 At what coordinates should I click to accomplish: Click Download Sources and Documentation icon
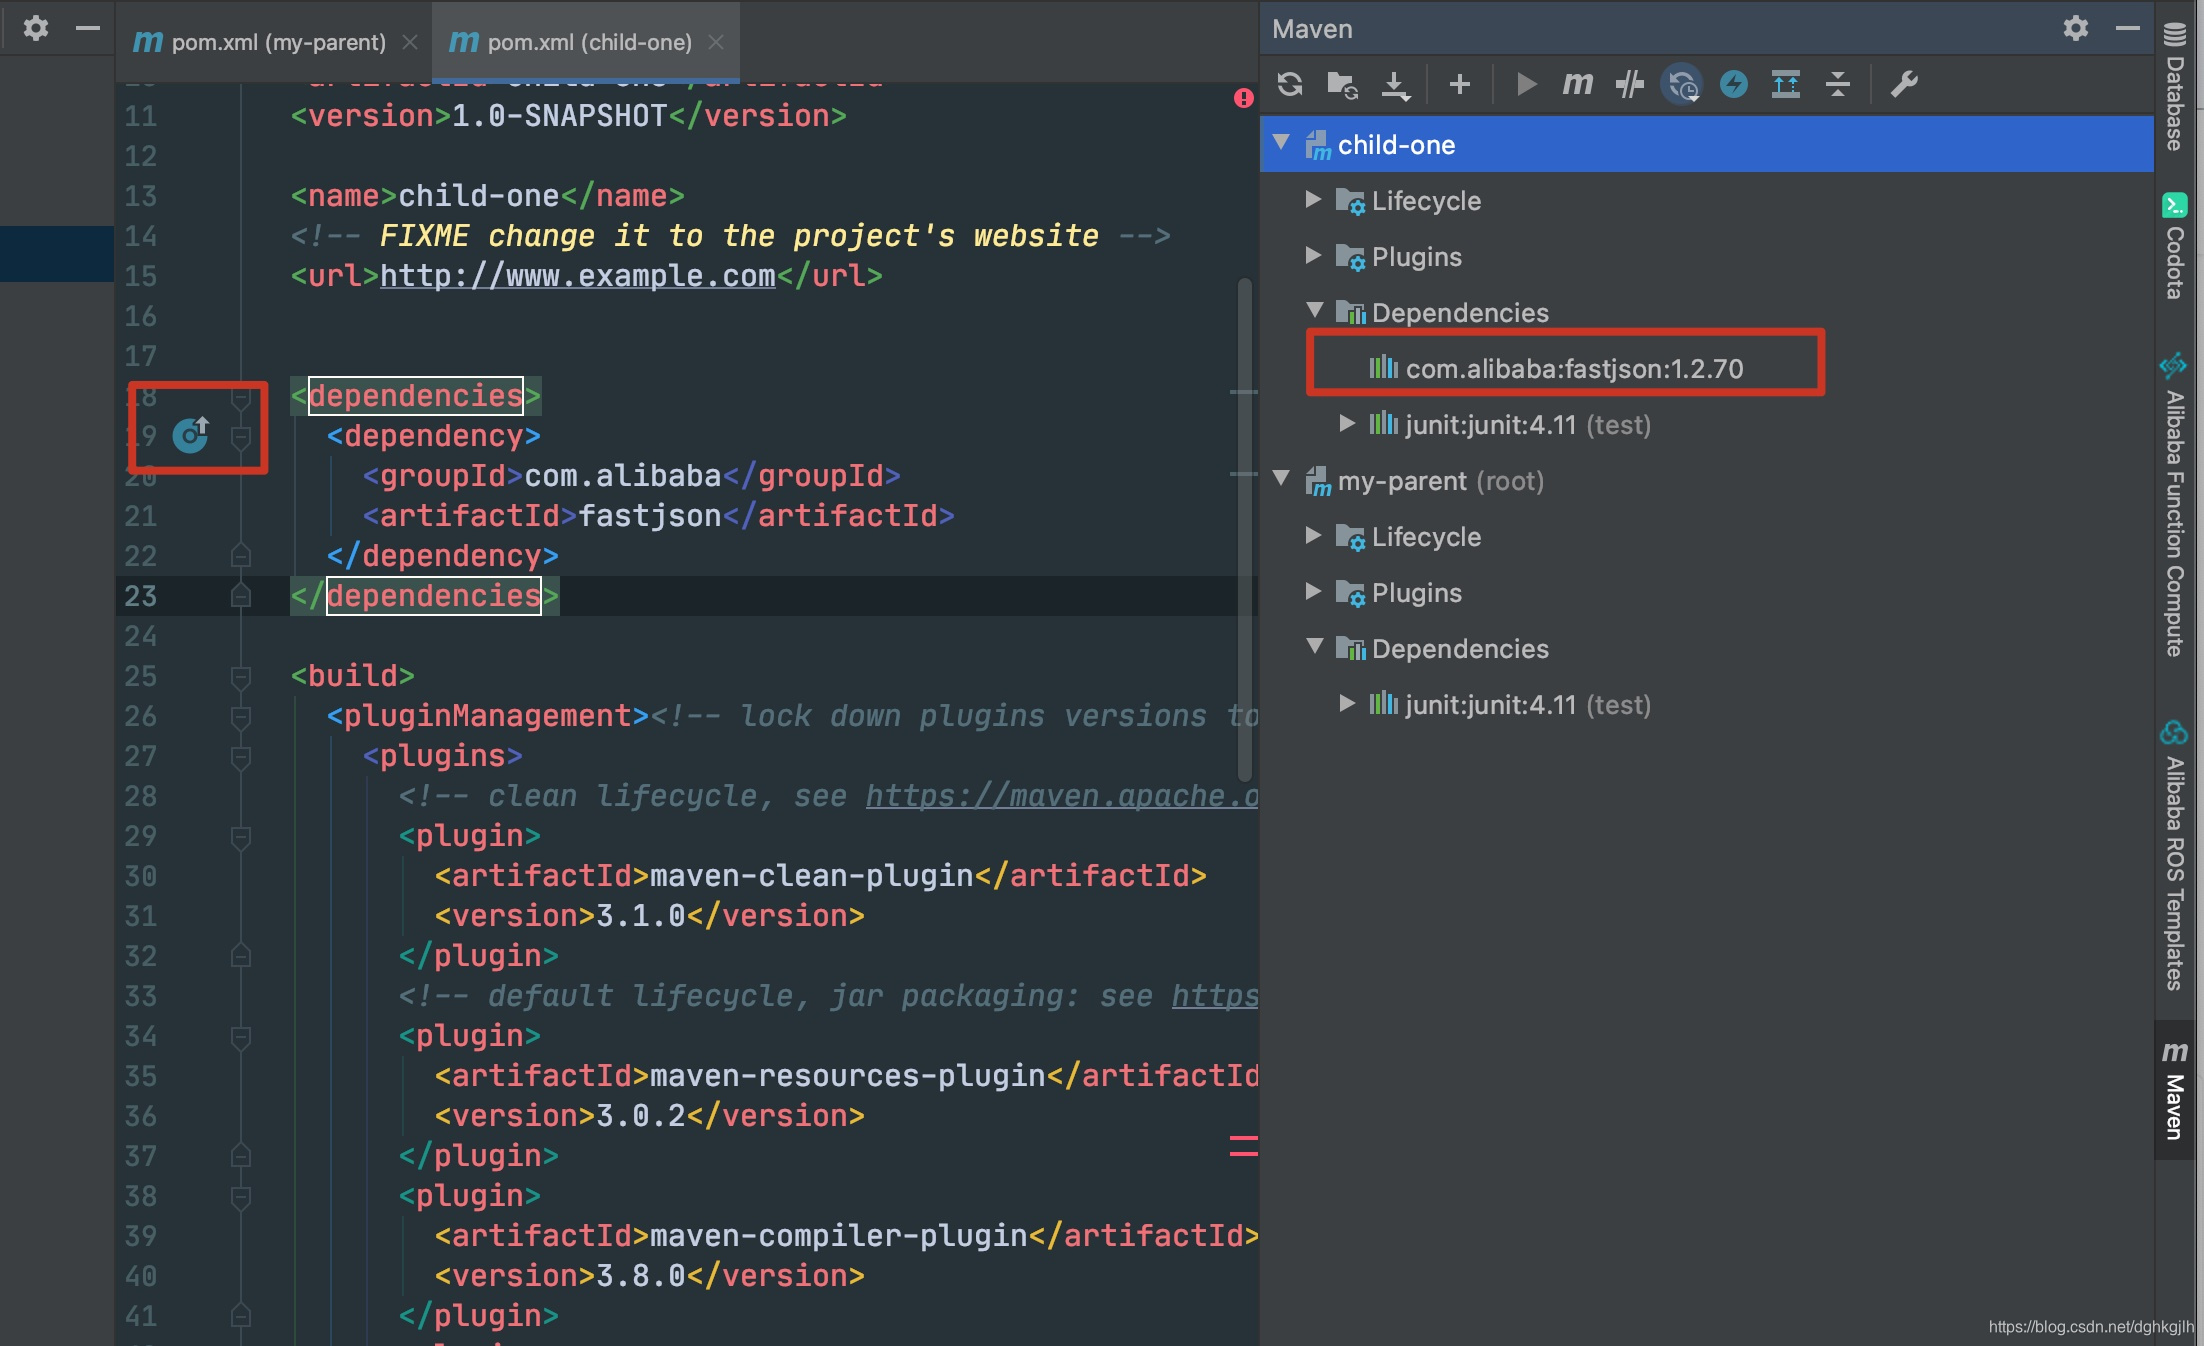(1395, 84)
